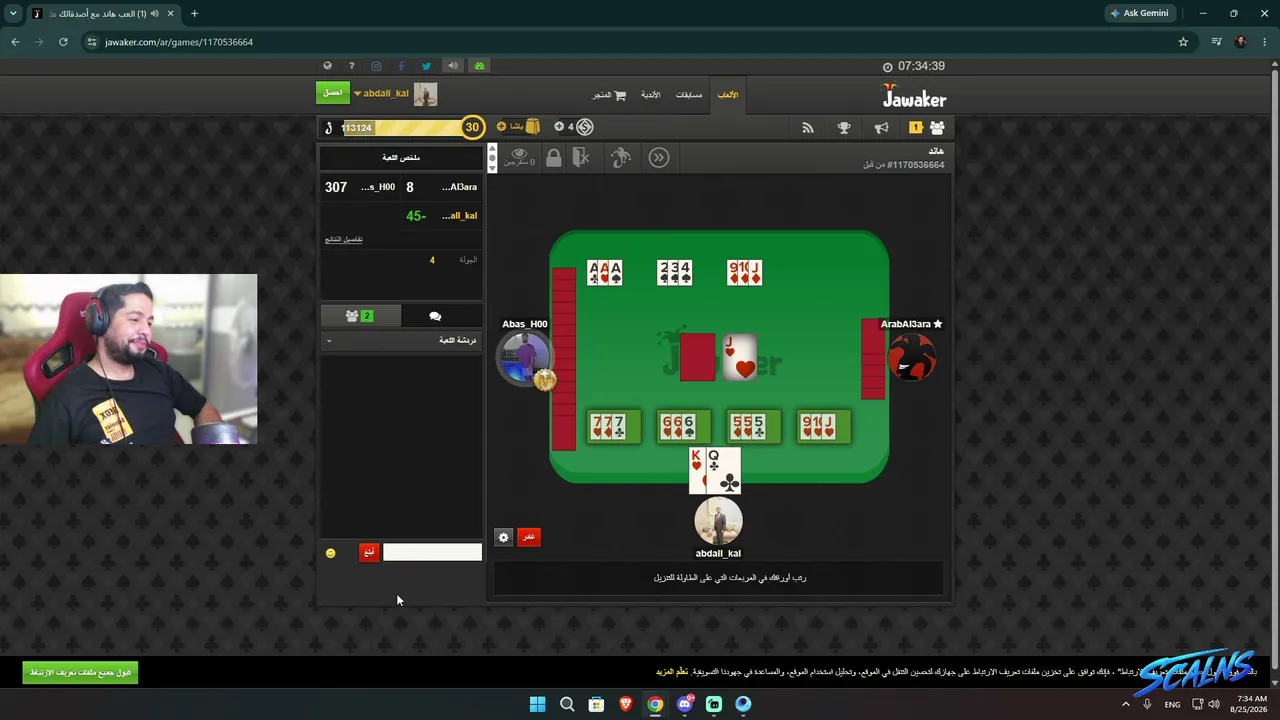The height and width of the screenshot is (720, 1280).
Task: Click the level 30 progress bar
Action: (400, 128)
